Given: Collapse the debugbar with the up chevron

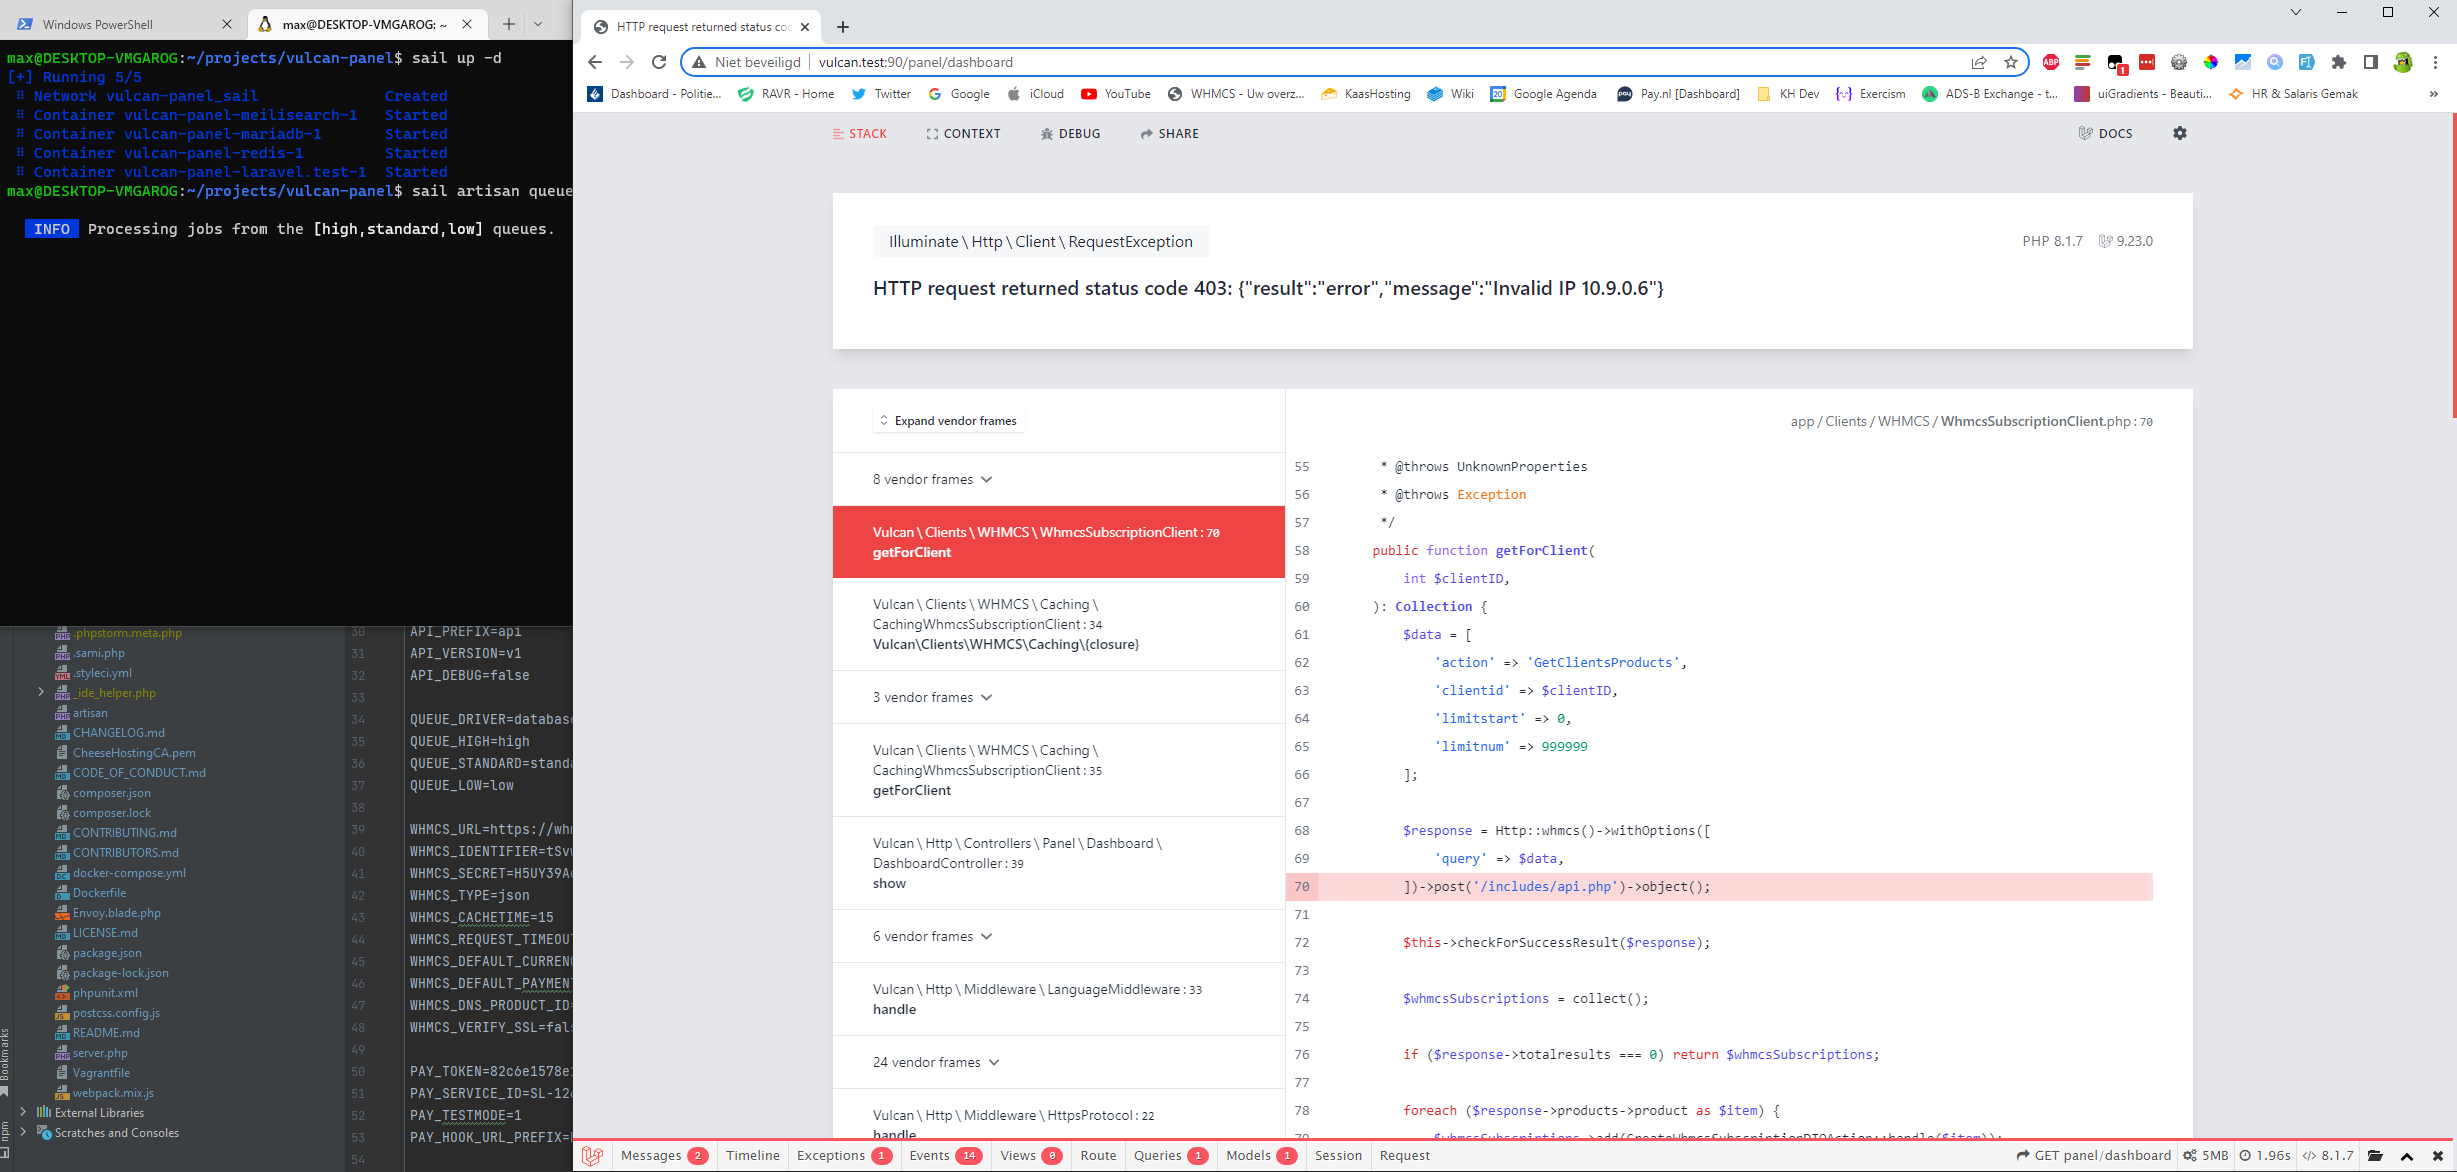Looking at the screenshot, I should 2407,1156.
